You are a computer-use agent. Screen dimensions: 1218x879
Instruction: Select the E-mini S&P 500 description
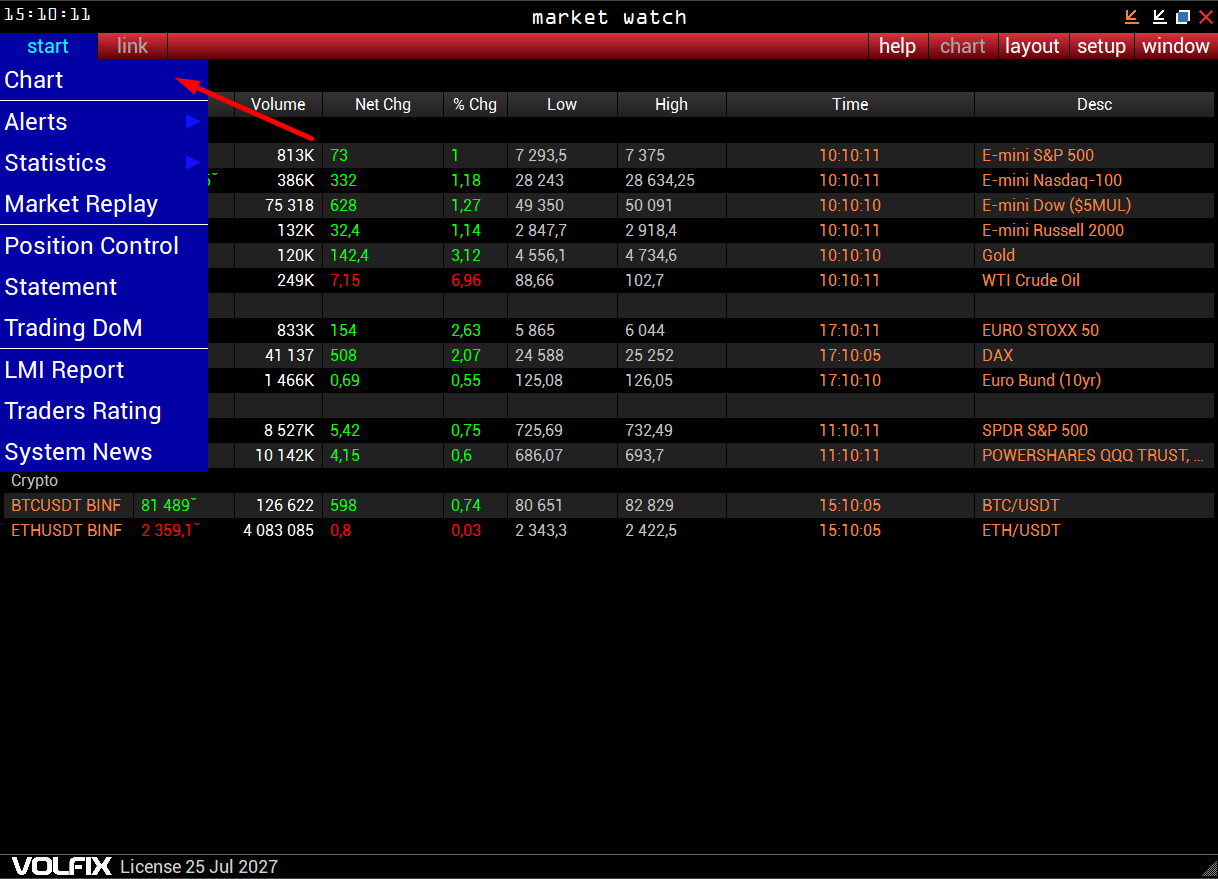(1038, 155)
